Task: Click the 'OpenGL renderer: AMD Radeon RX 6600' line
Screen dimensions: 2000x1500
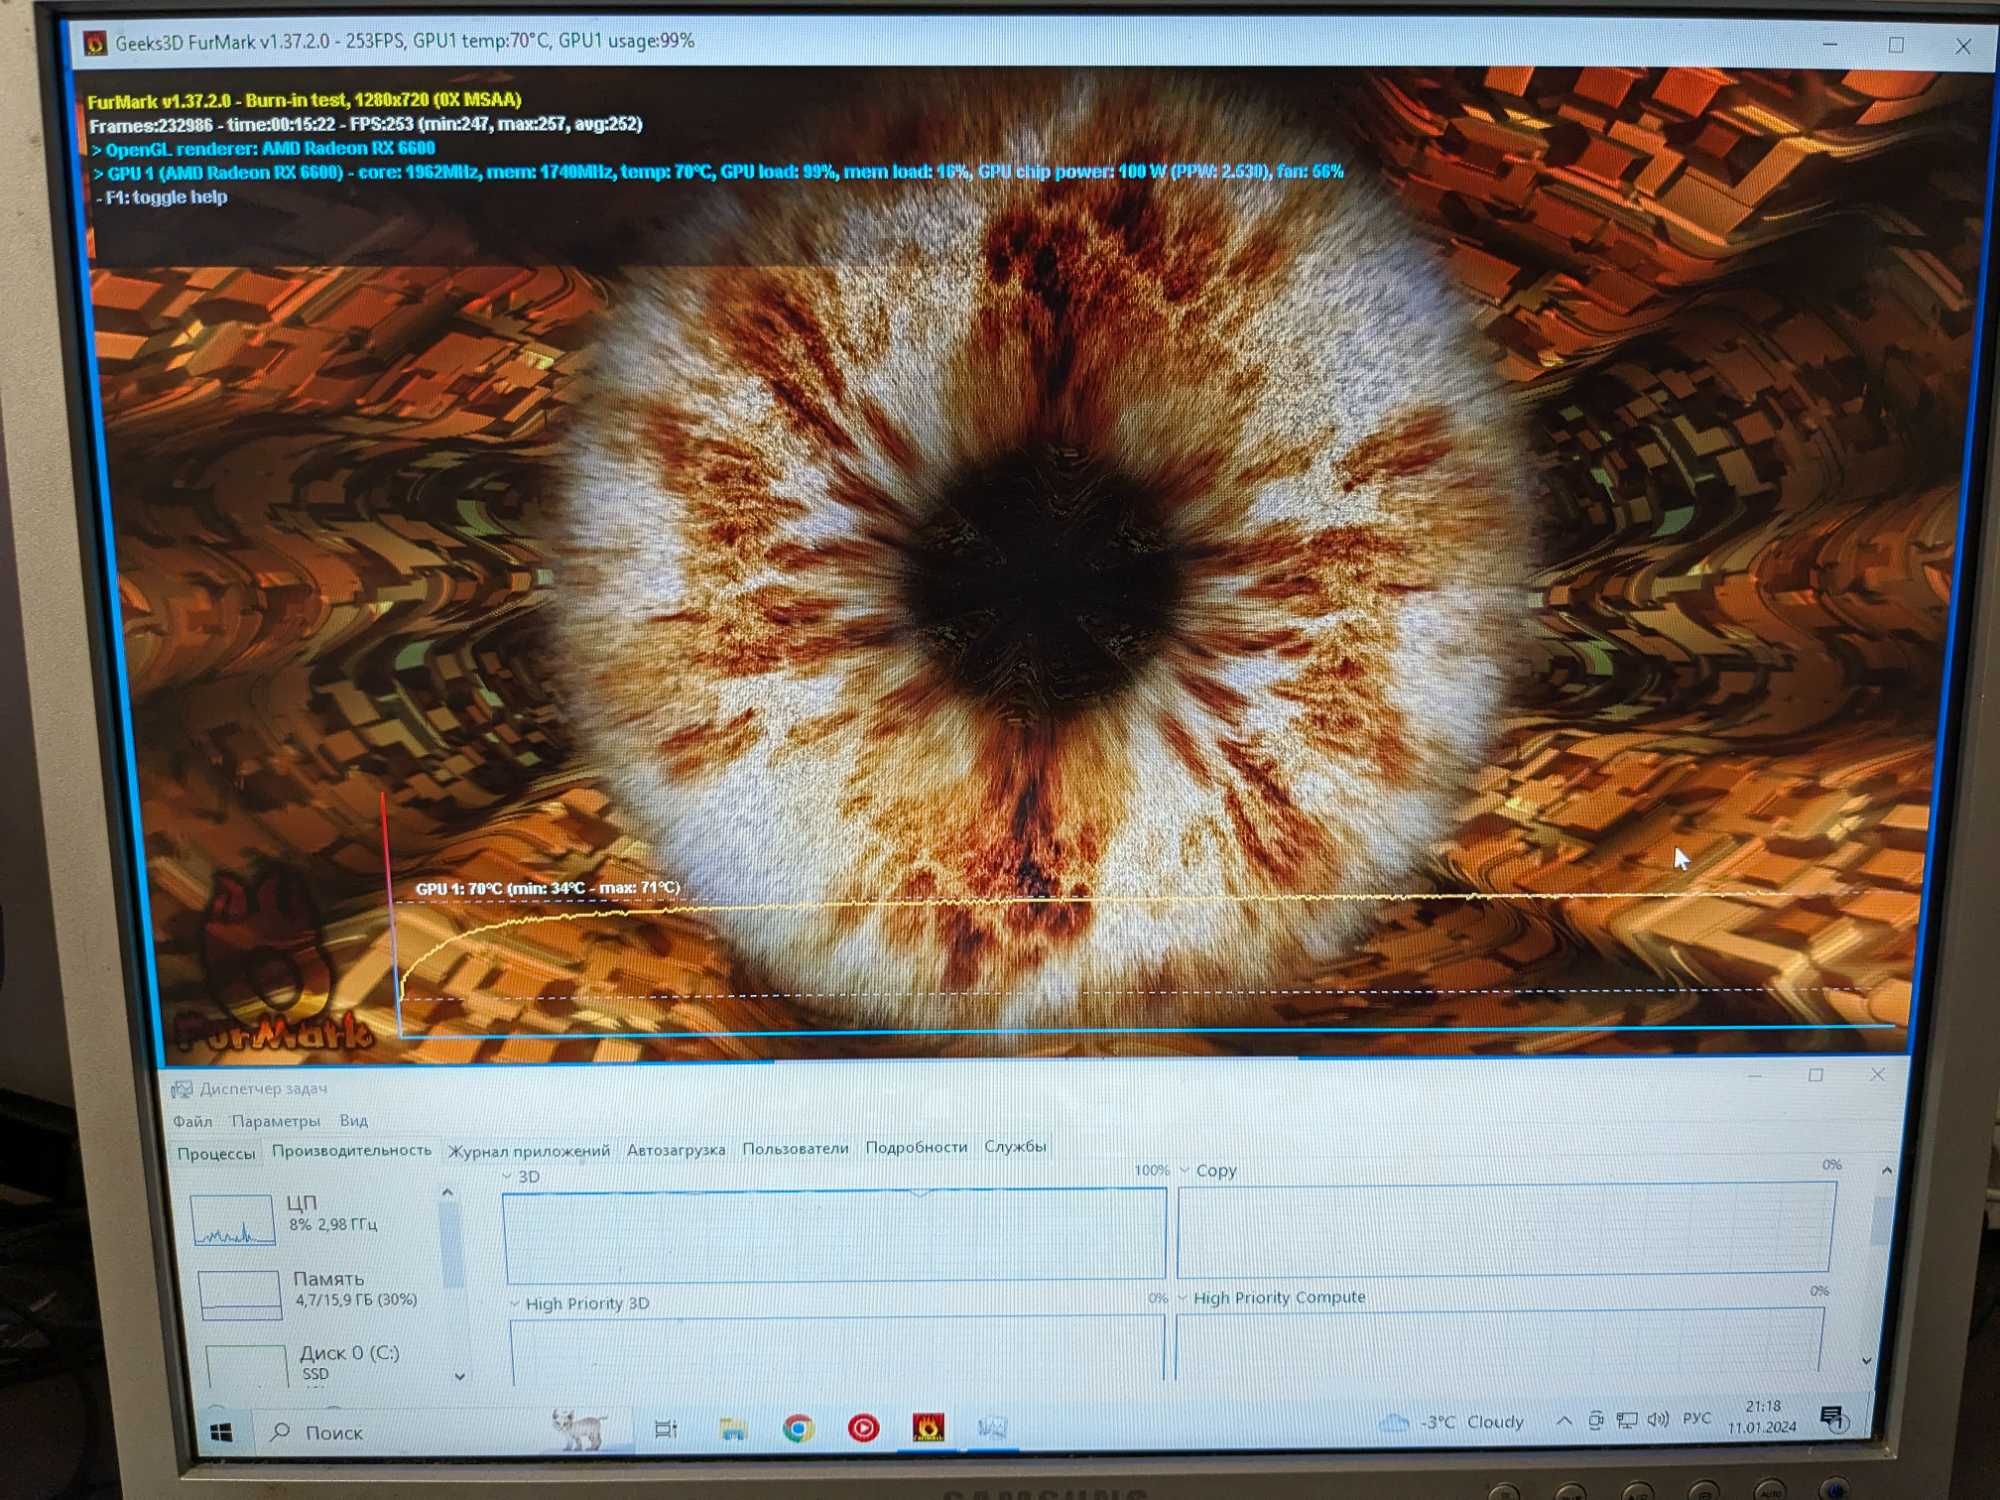Action: coord(263,149)
